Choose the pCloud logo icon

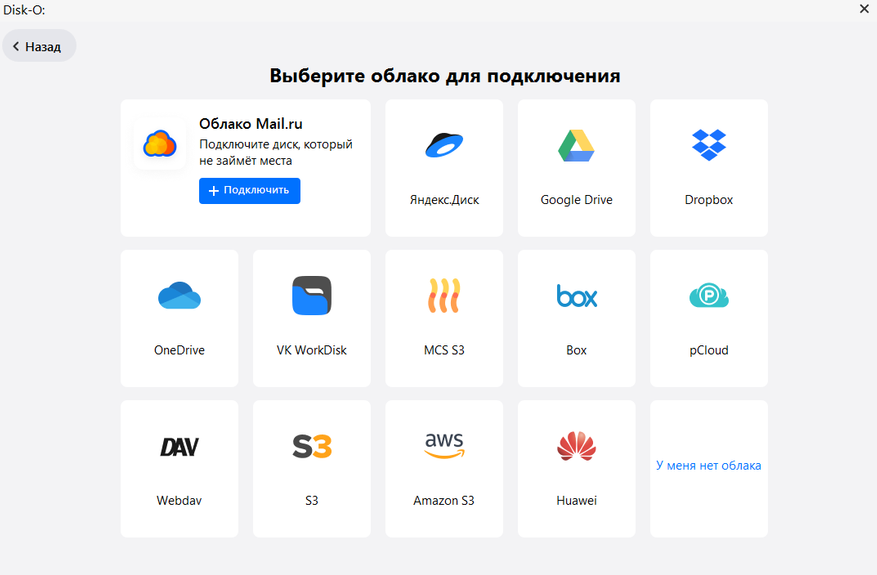tap(709, 295)
